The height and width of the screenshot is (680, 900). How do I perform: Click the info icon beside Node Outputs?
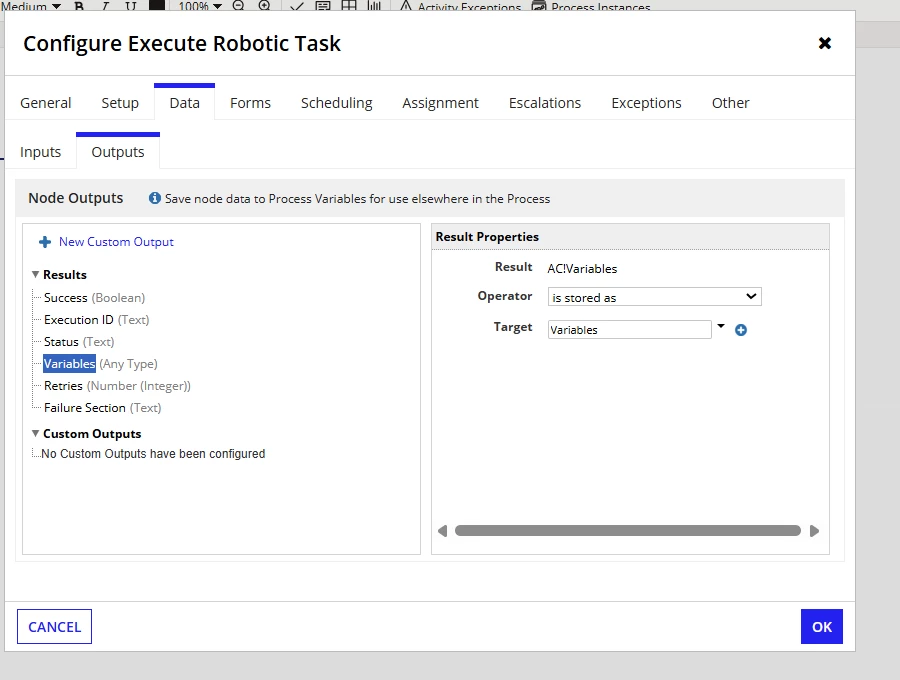tap(154, 198)
